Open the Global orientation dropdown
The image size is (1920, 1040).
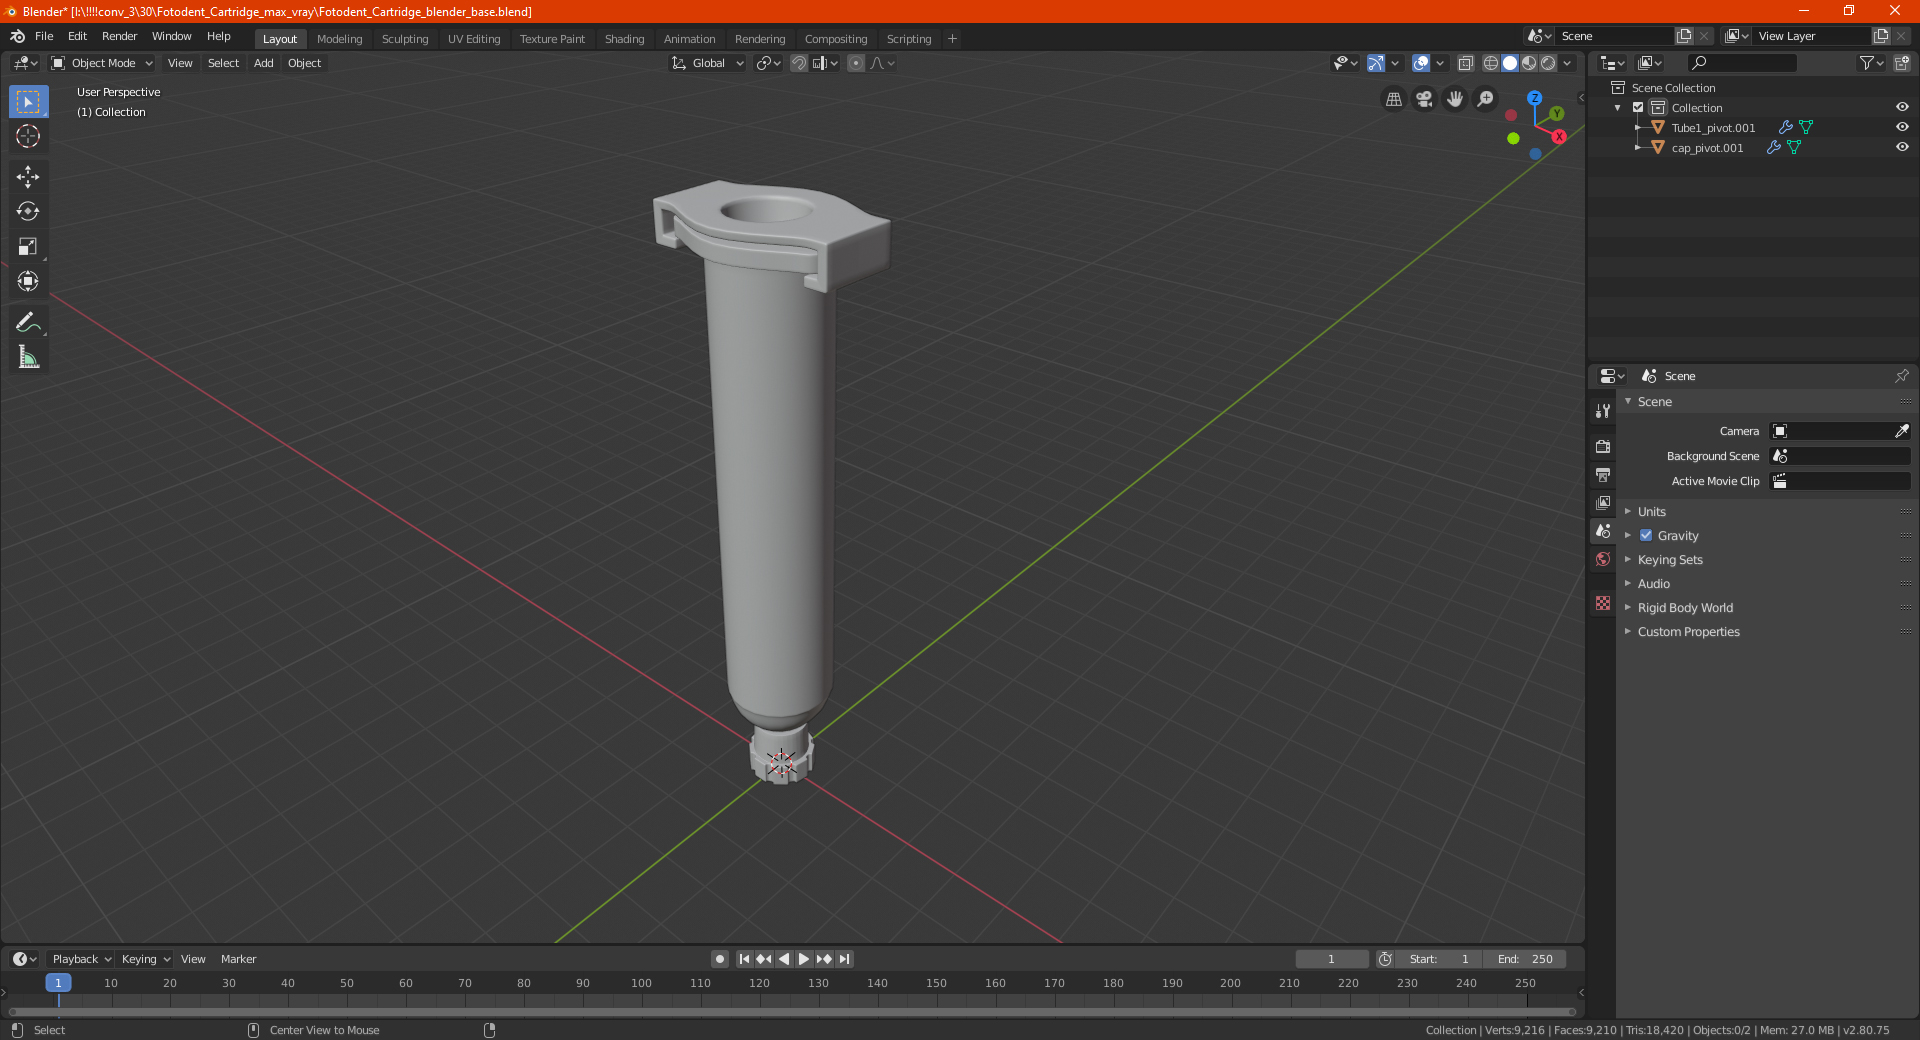tap(707, 63)
